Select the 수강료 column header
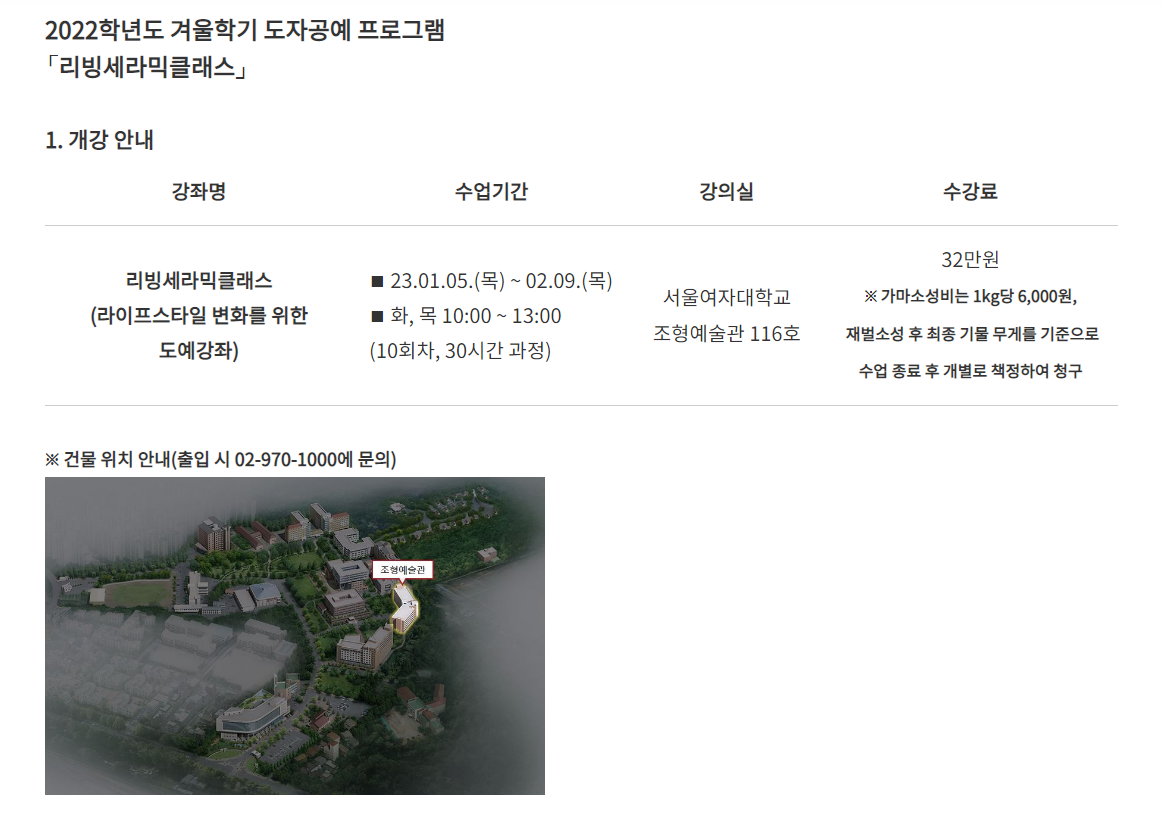This screenshot has width=1162, height=818. click(x=970, y=192)
